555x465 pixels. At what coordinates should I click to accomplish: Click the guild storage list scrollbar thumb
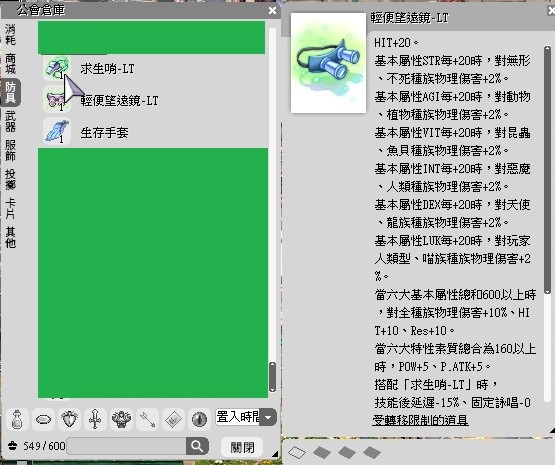click(x=272, y=377)
